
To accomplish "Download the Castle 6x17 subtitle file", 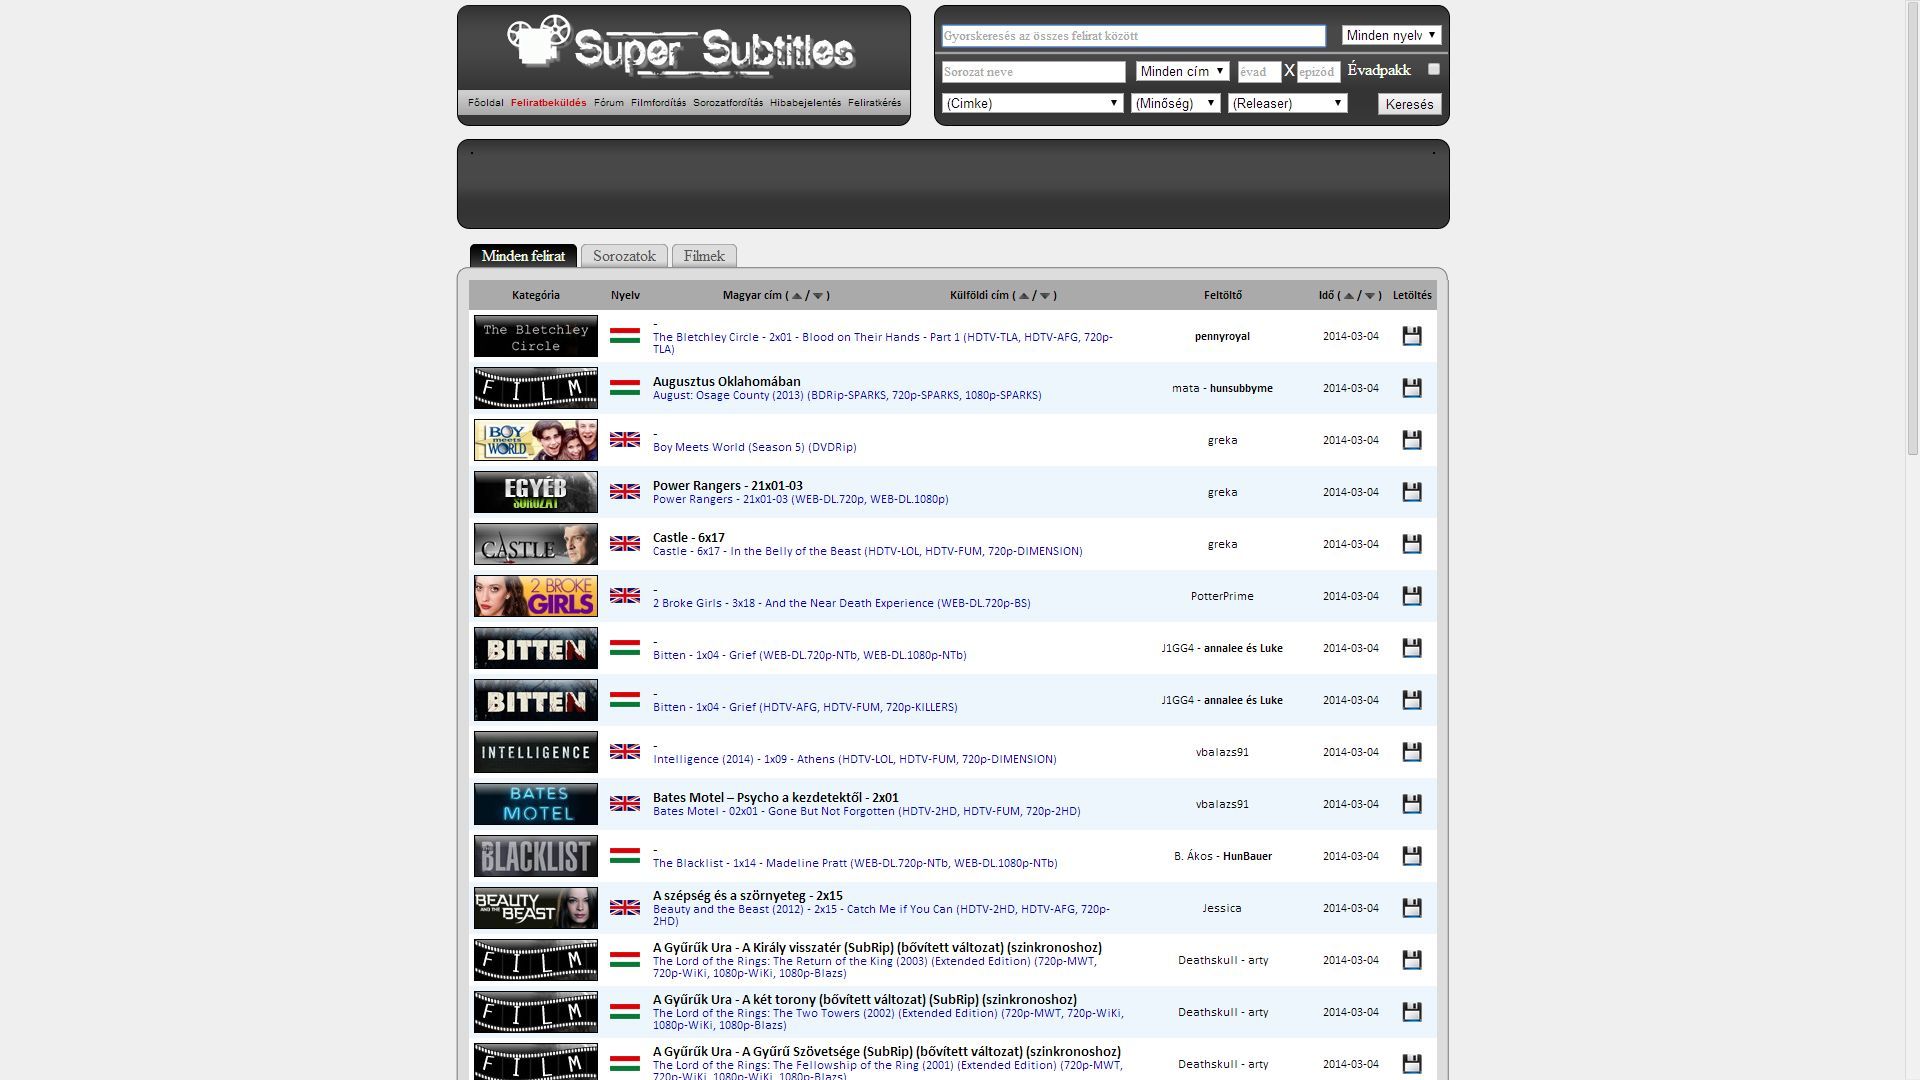I will click(x=1411, y=544).
